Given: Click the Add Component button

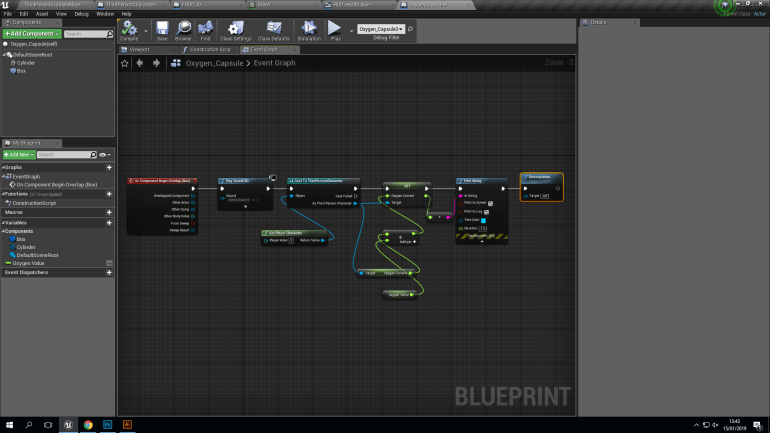Looking at the screenshot, I should 32,34.
